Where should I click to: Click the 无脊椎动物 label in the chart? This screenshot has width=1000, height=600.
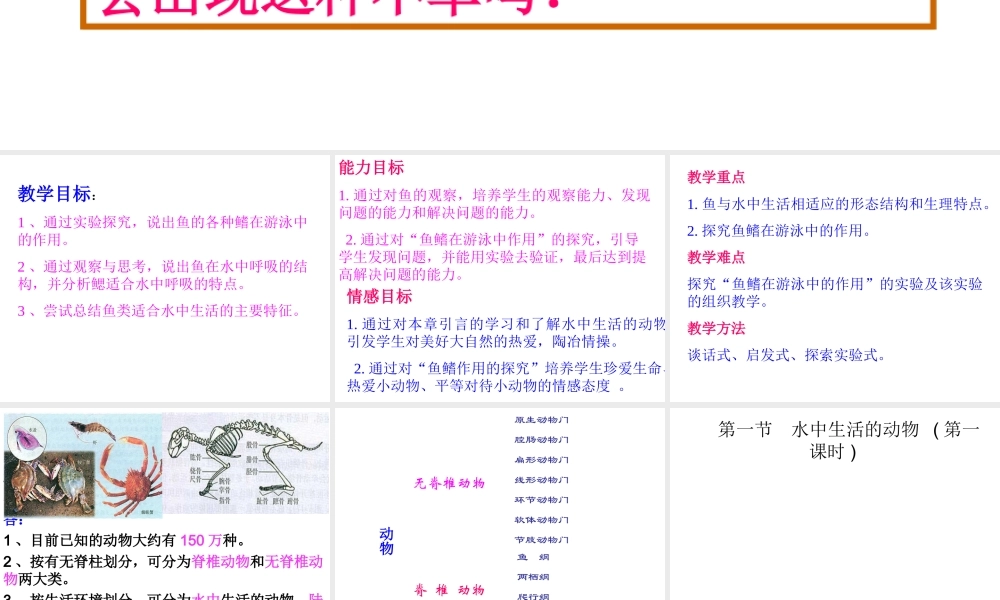point(450,483)
